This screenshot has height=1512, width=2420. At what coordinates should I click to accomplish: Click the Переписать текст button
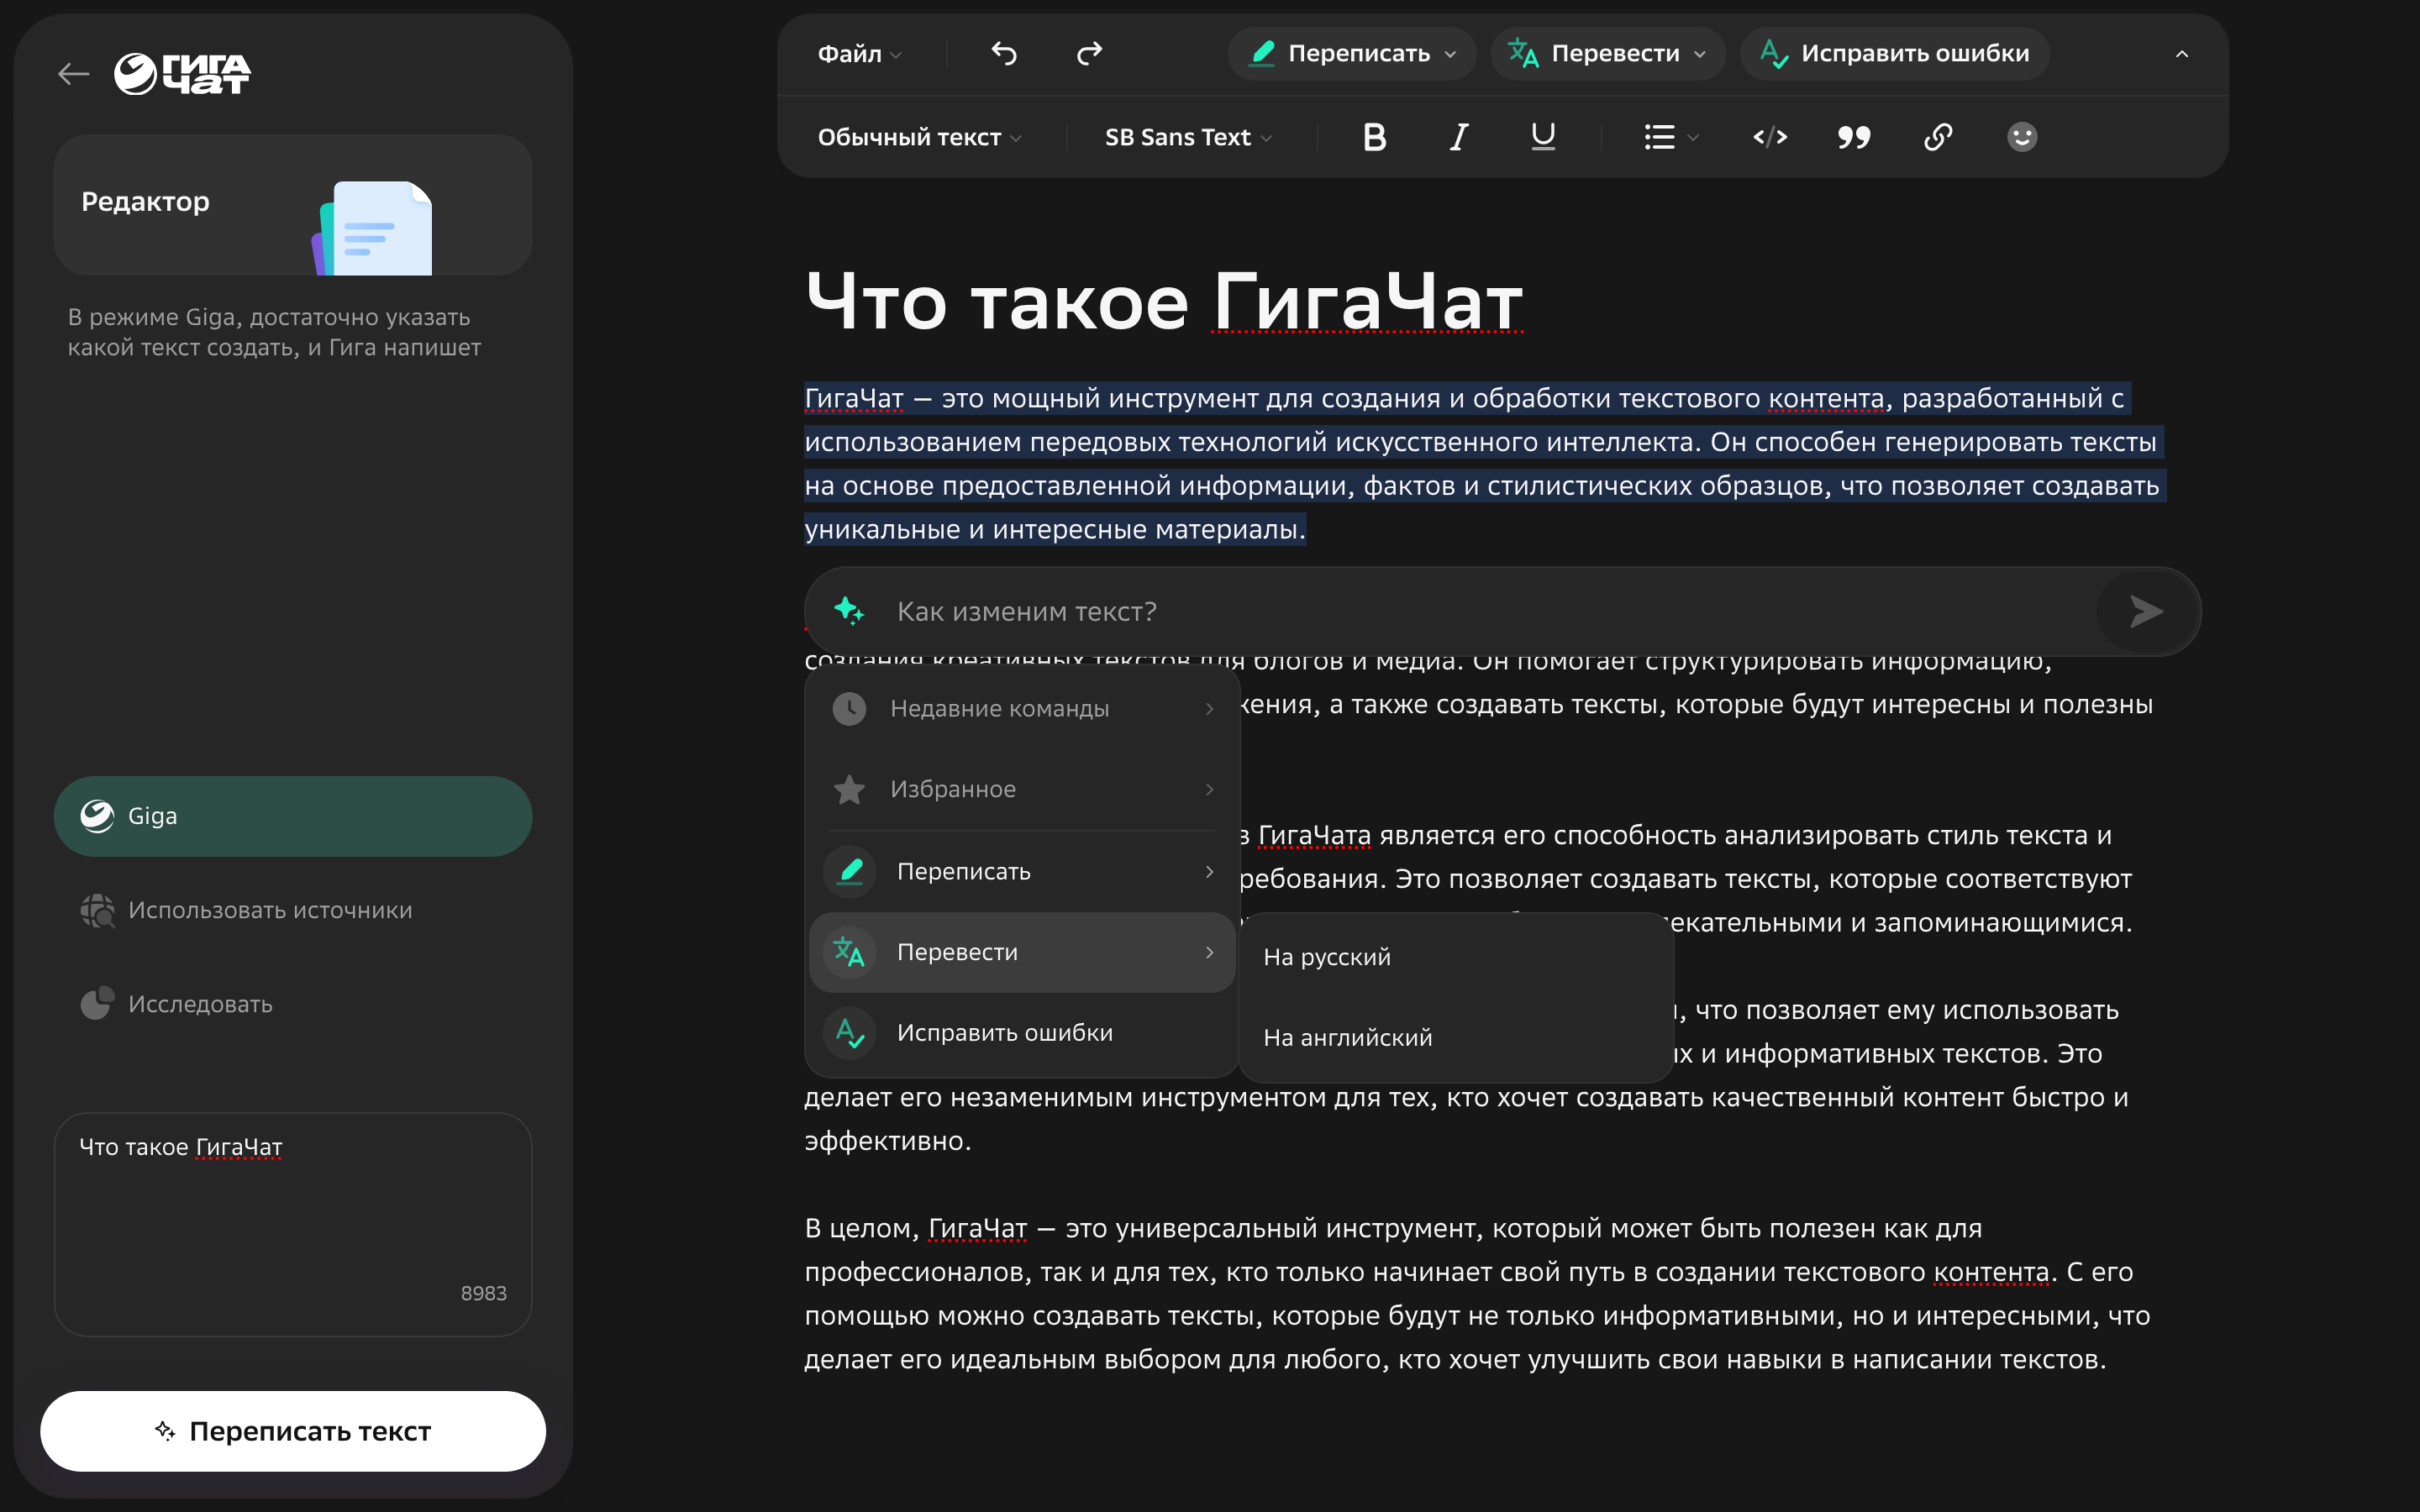pos(293,1431)
